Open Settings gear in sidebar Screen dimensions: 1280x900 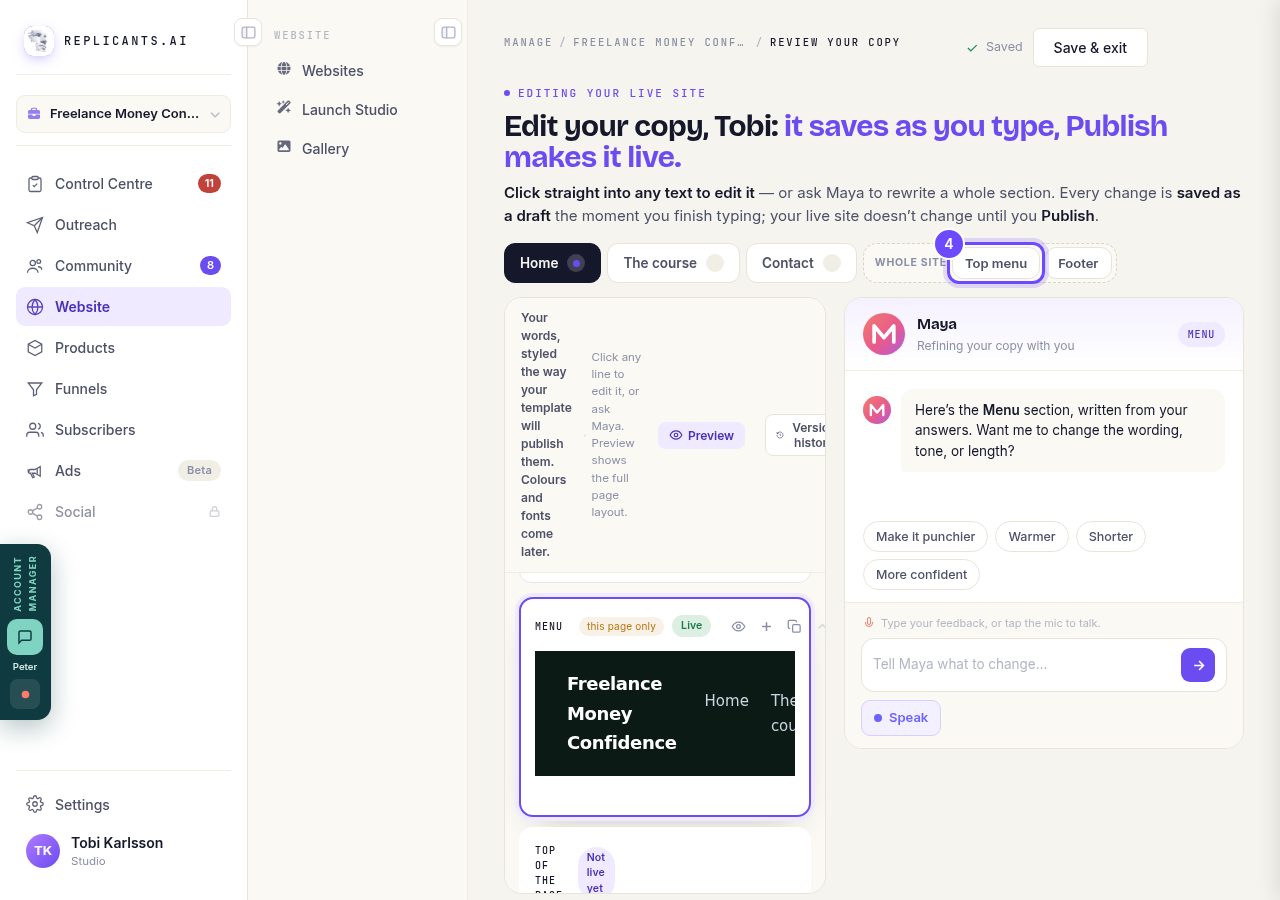35,804
